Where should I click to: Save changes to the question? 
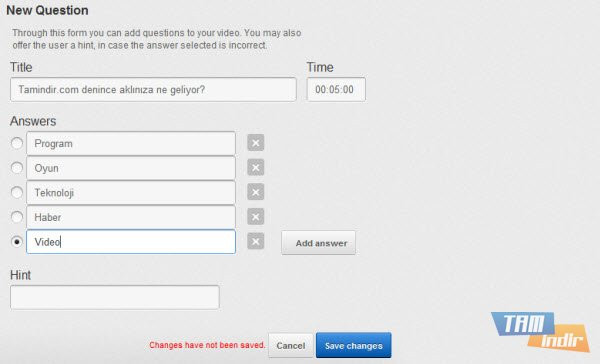click(x=354, y=345)
